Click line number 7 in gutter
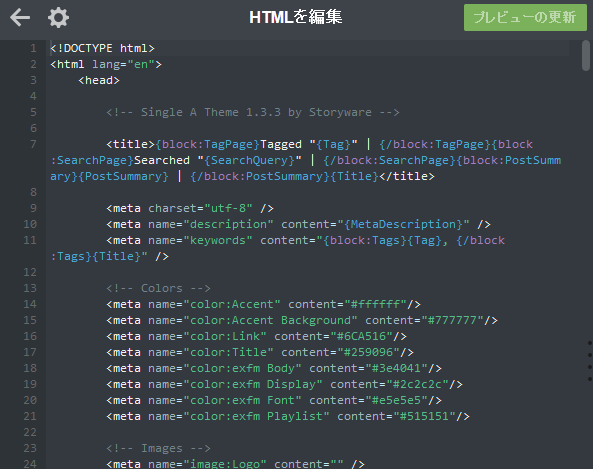 (33, 144)
